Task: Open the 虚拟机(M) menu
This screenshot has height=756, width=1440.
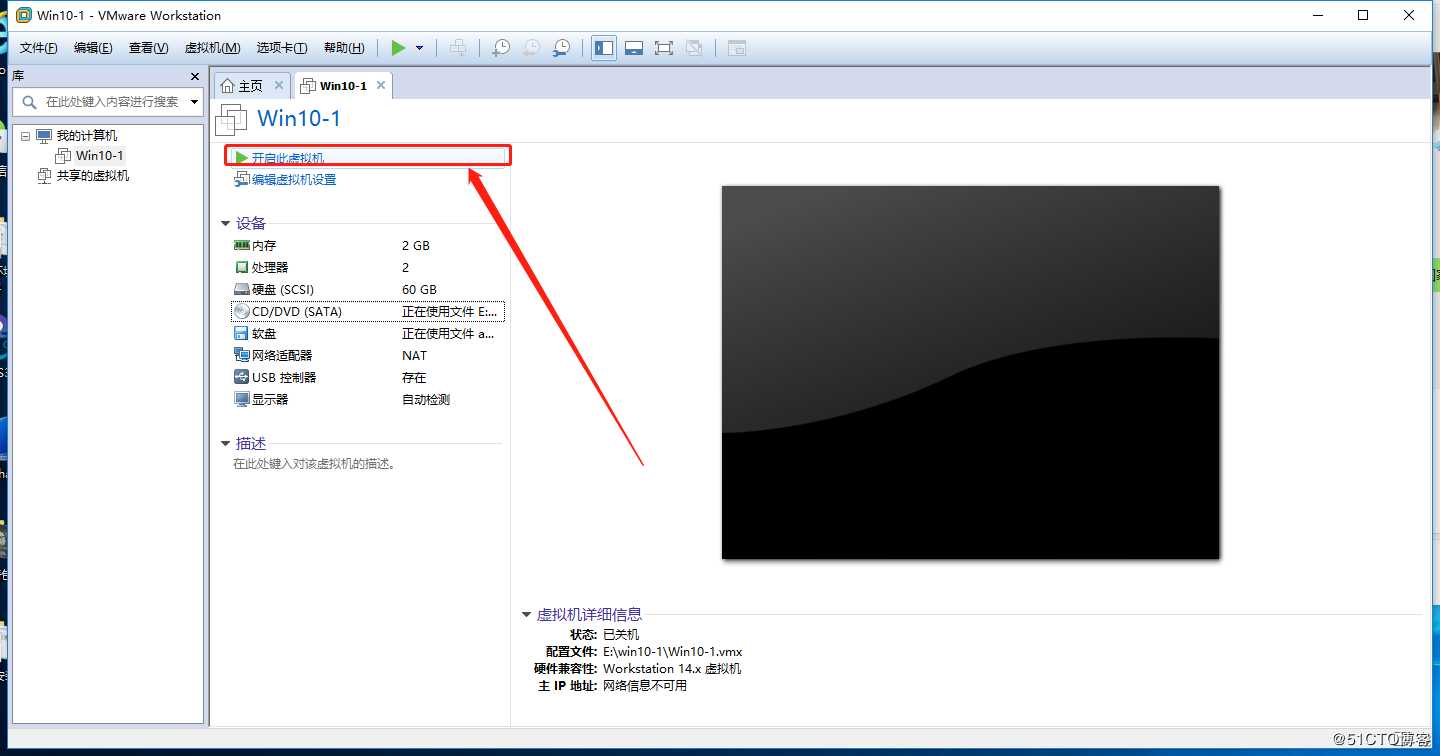Action: [x=212, y=48]
